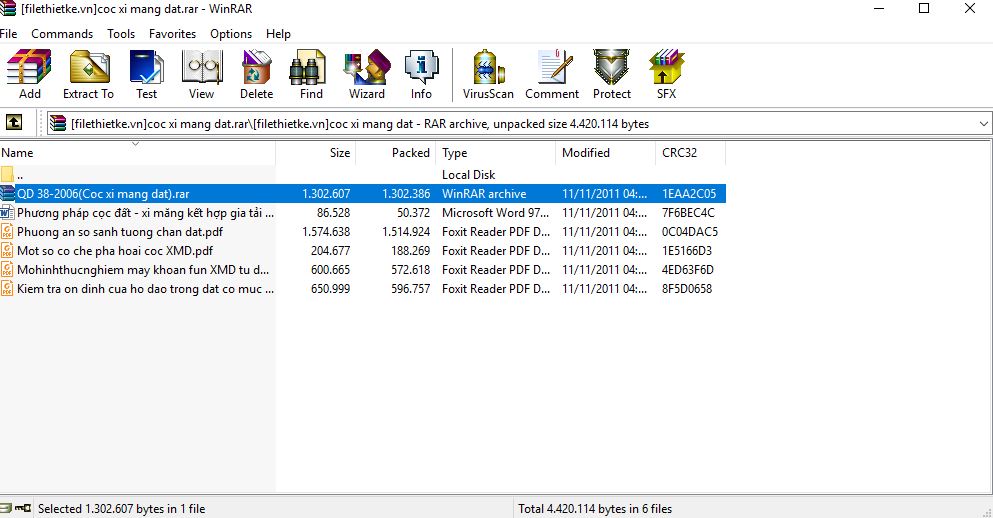
Task: Sort by CRC32 column header
Action: tap(690, 153)
